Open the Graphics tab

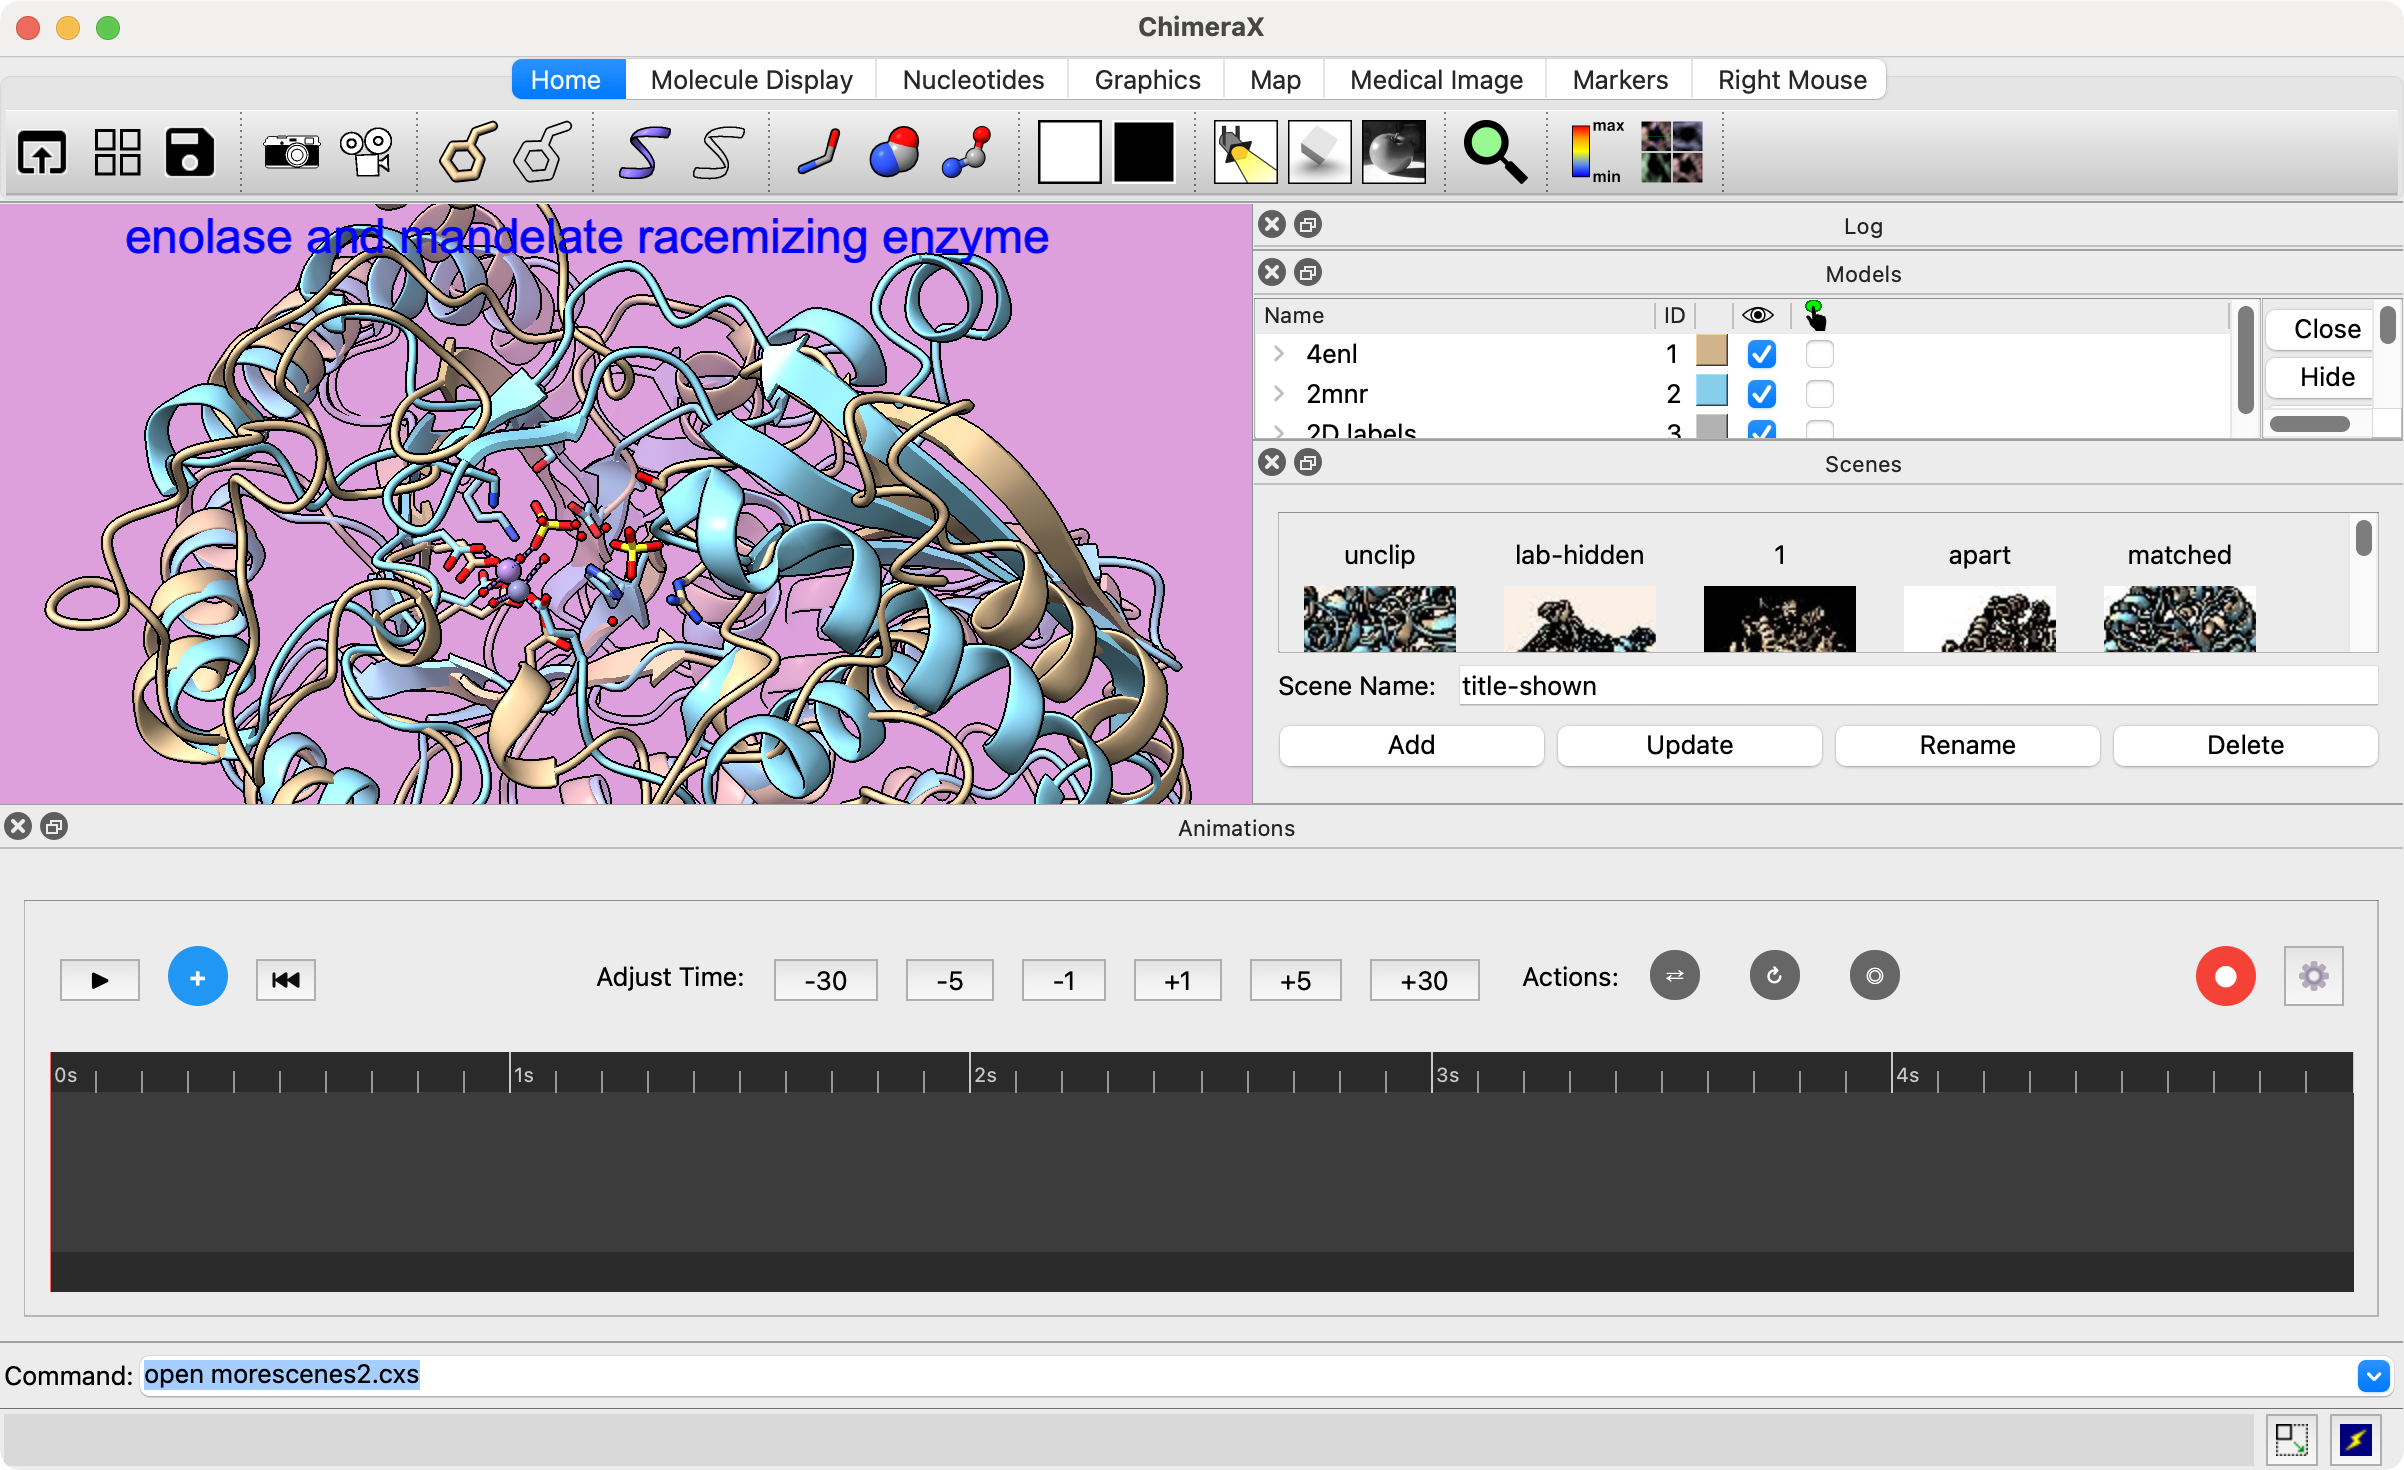(1147, 80)
